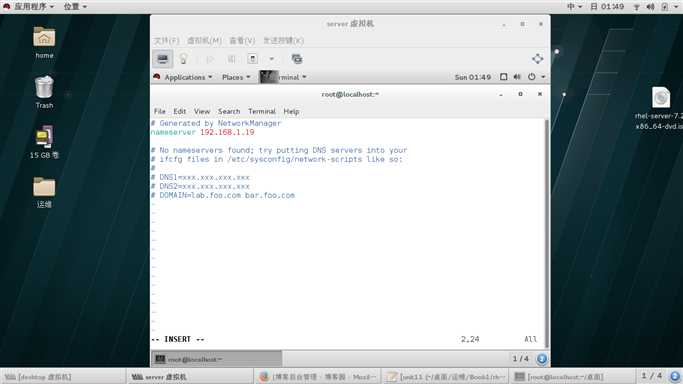Click the nameserver IP 192.168.1.19
The image size is (683, 384).
(x=227, y=132)
